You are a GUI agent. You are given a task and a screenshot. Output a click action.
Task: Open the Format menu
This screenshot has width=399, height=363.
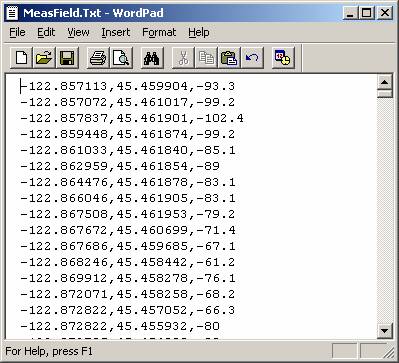[x=159, y=32]
